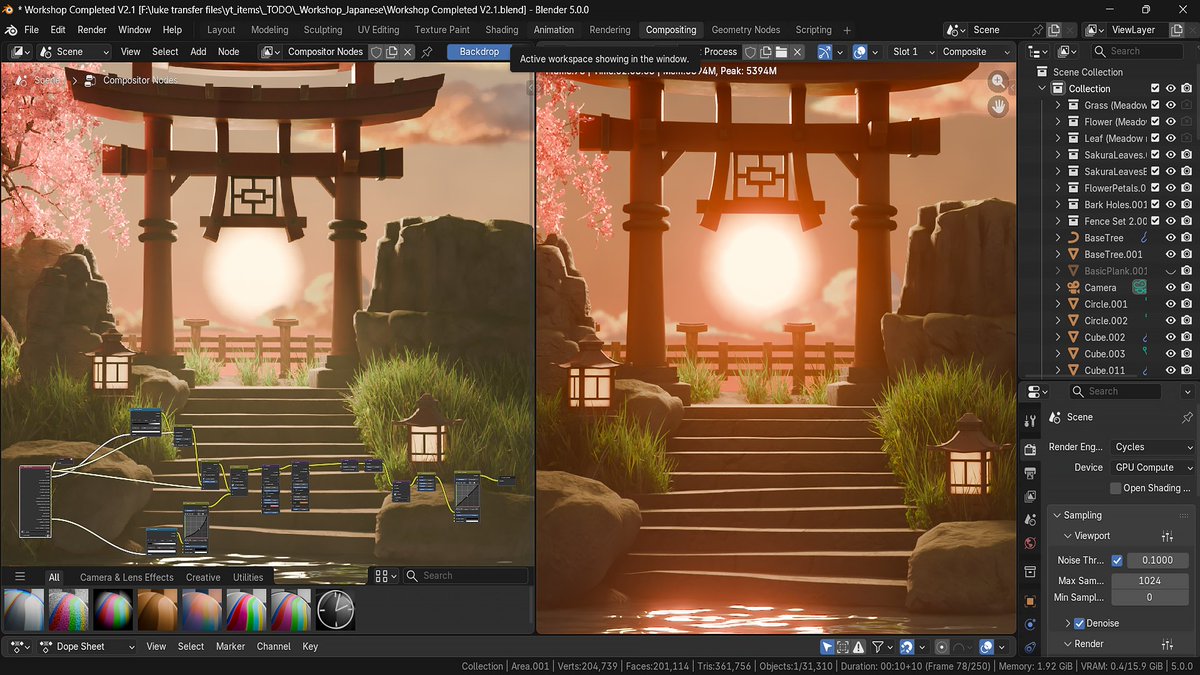Unlink the Compositor Nodes datablock
1200x675 pixels.
[408, 52]
